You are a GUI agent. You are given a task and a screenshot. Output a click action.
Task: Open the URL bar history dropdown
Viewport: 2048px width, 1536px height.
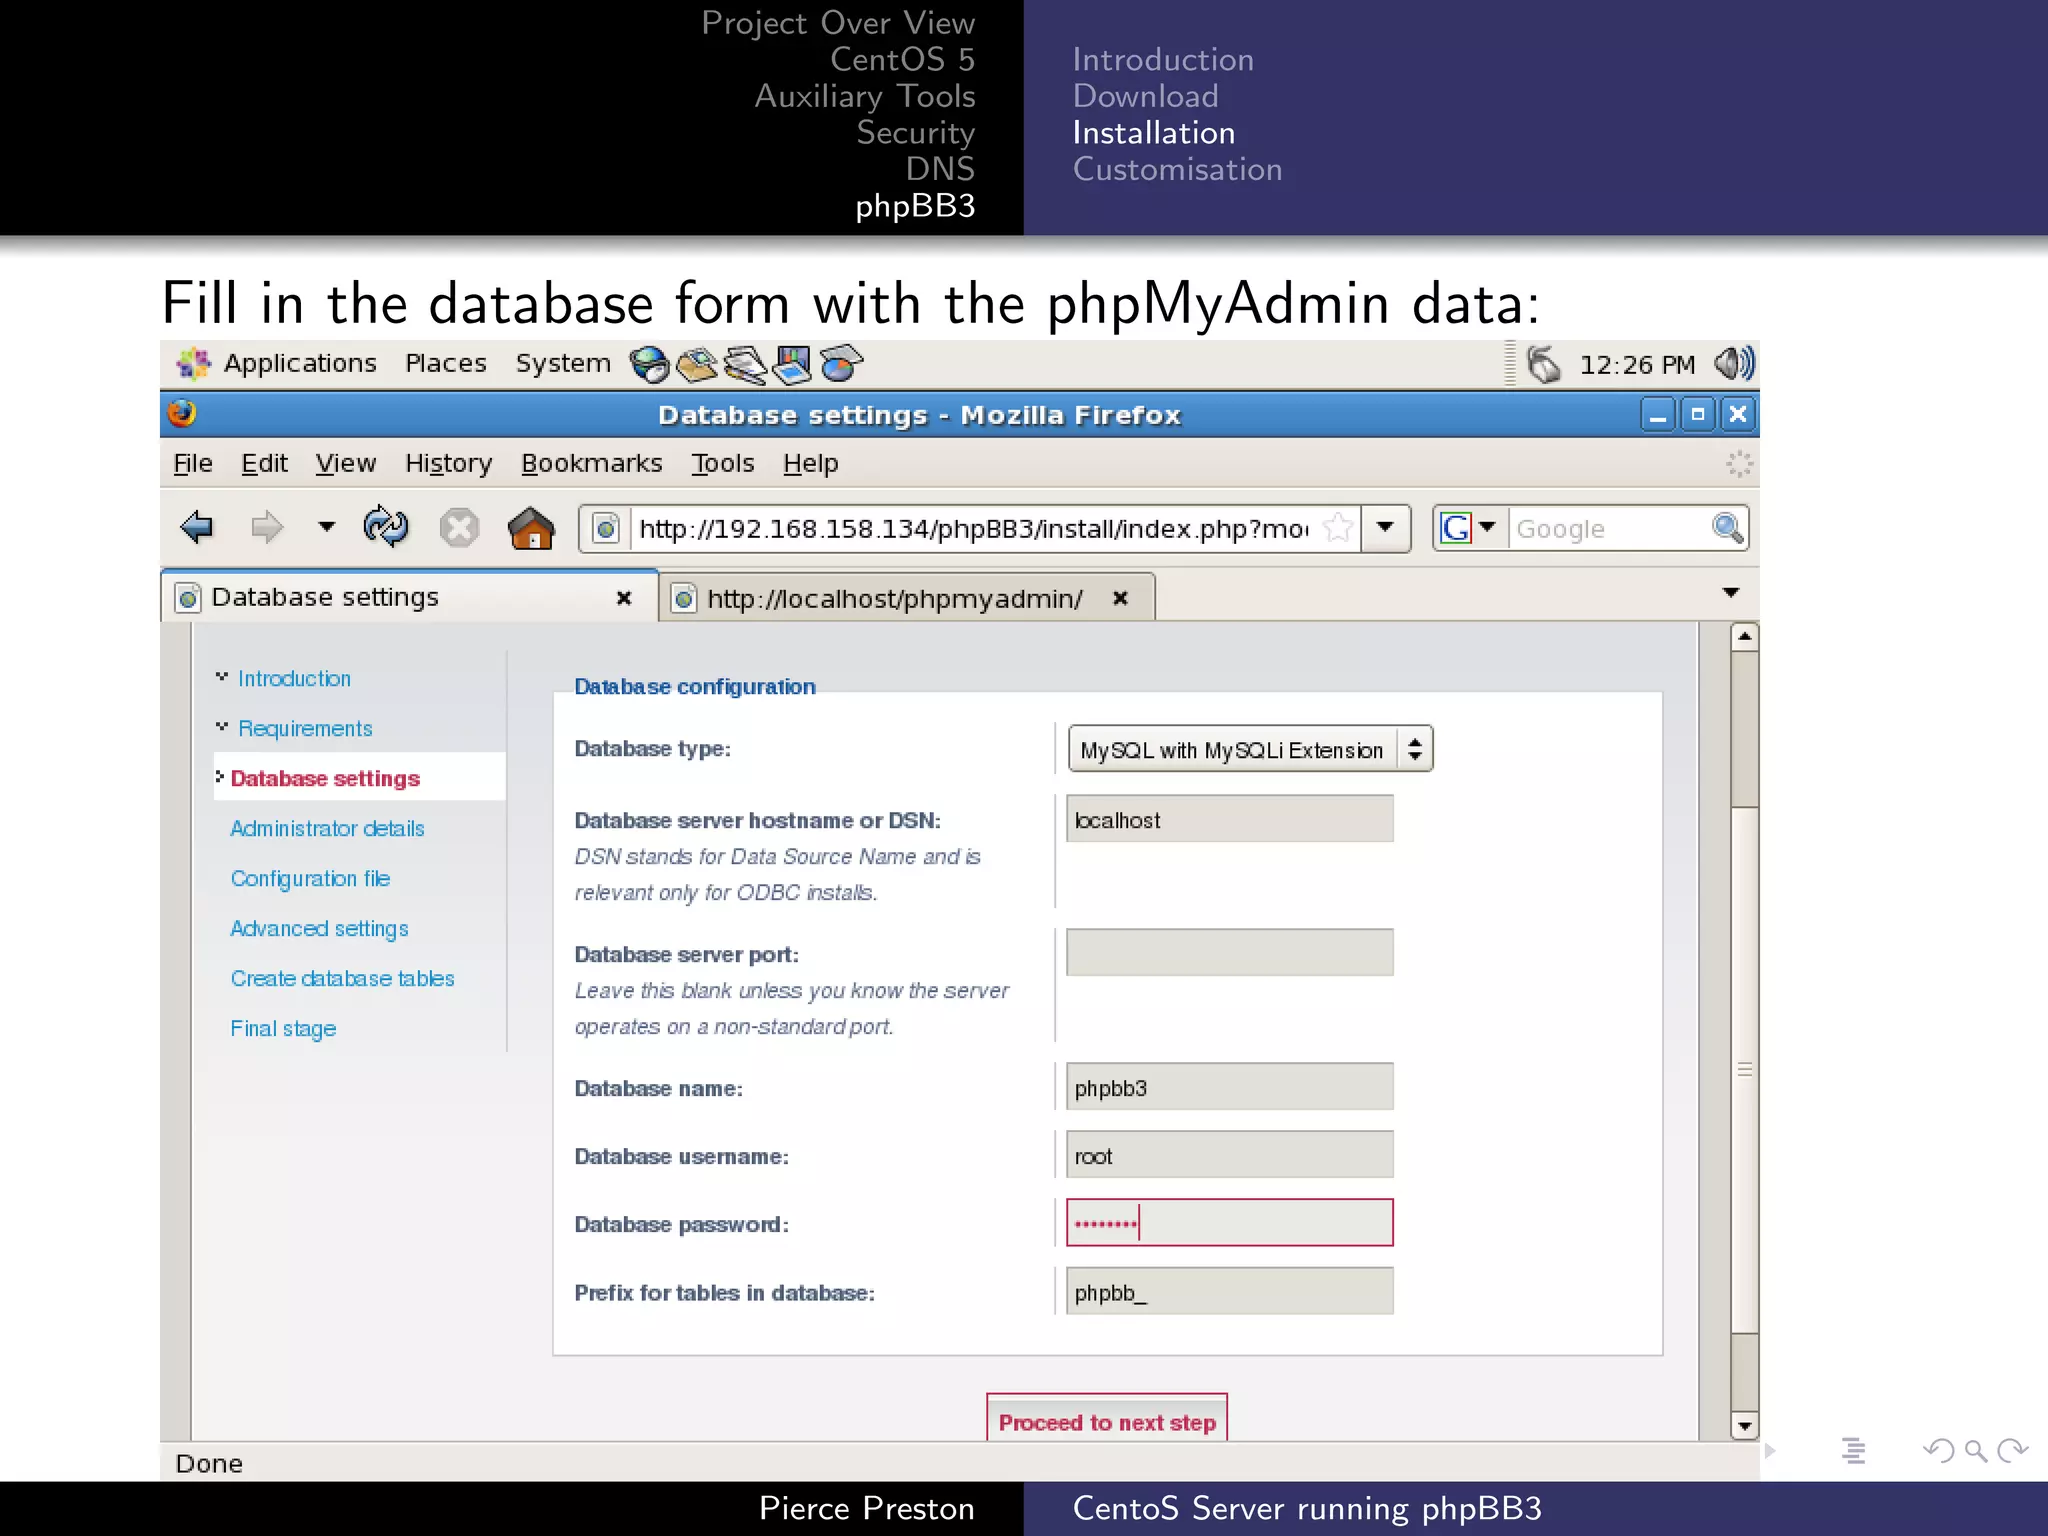coord(1386,528)
